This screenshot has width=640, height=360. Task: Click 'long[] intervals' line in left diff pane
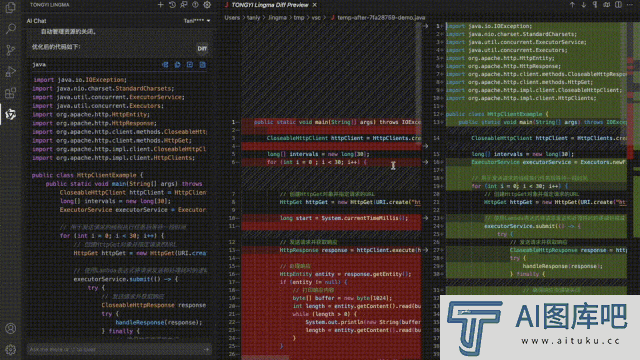(318, 154)
